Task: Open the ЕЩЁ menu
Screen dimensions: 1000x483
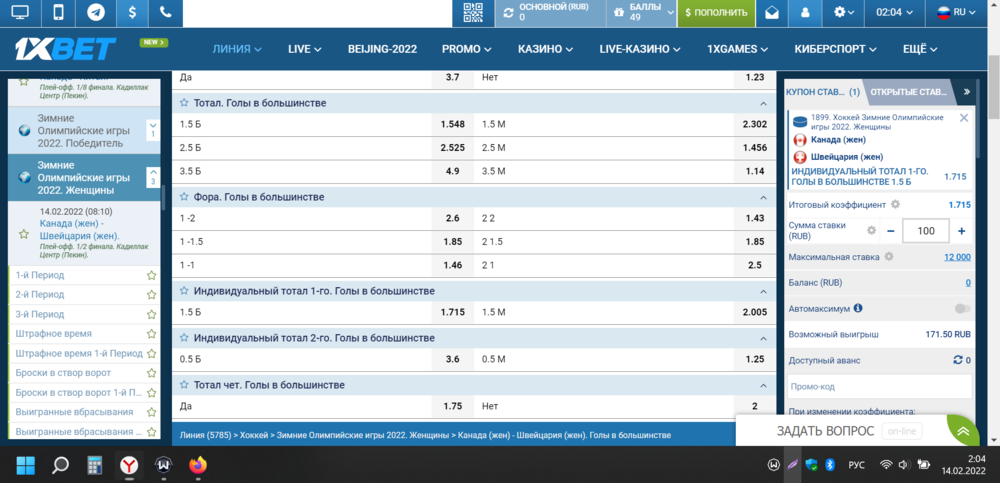Action: [x=920, y=49]
